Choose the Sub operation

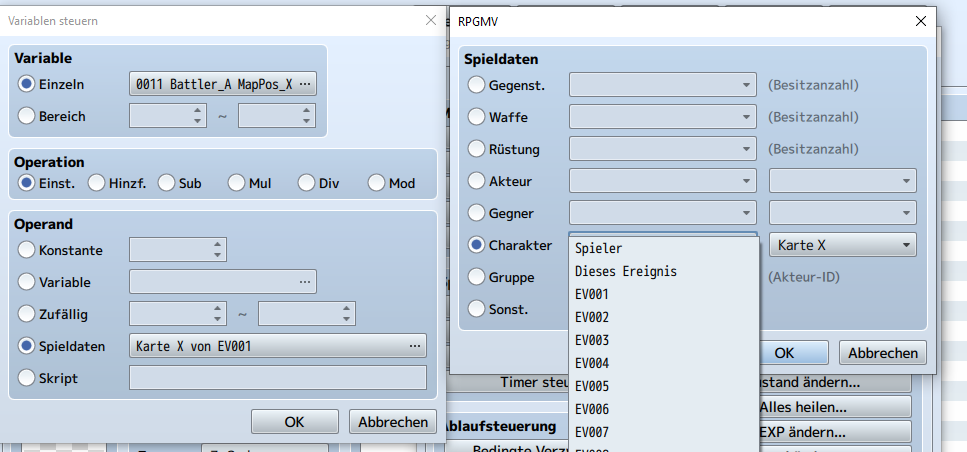click(x=167, y=183)
